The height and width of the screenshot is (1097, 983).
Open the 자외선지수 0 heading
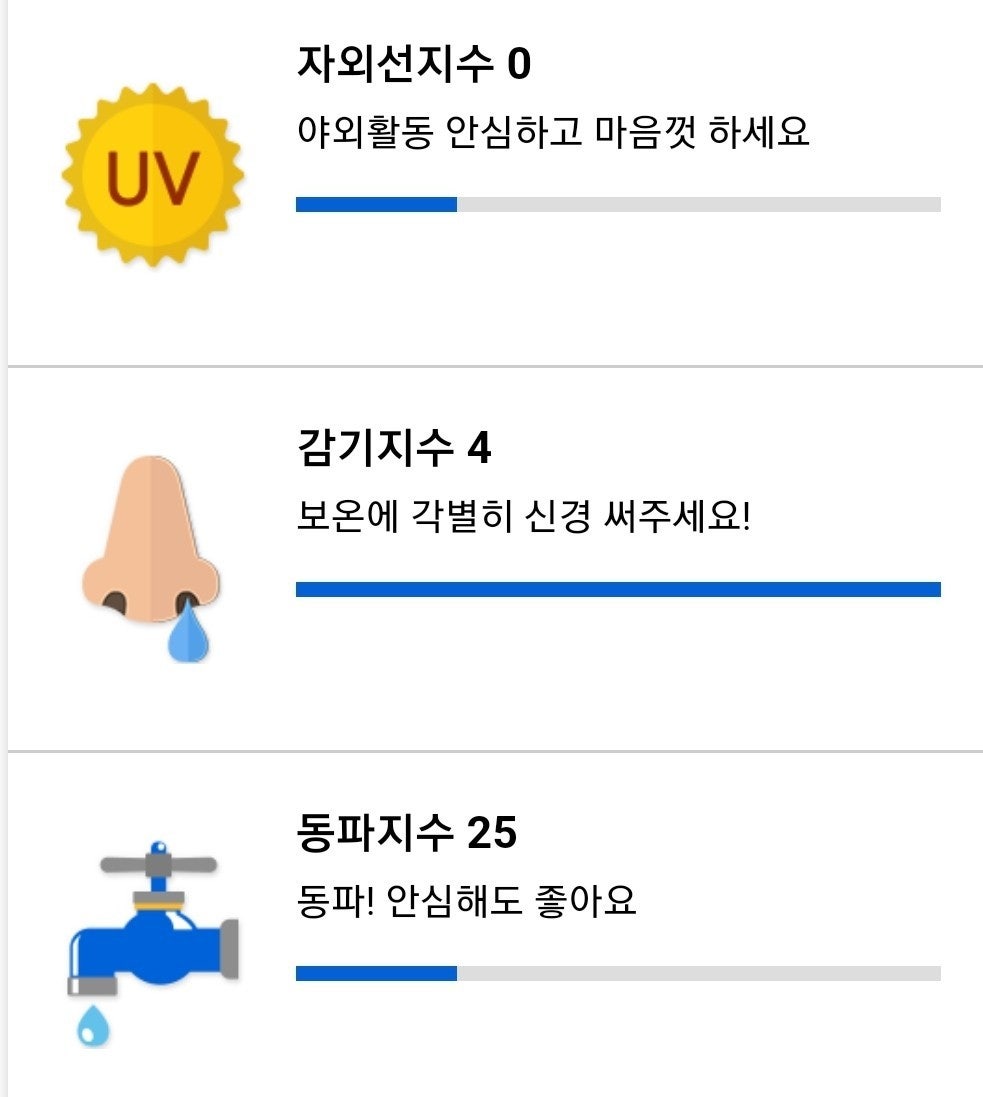click(x=414, y=66)
